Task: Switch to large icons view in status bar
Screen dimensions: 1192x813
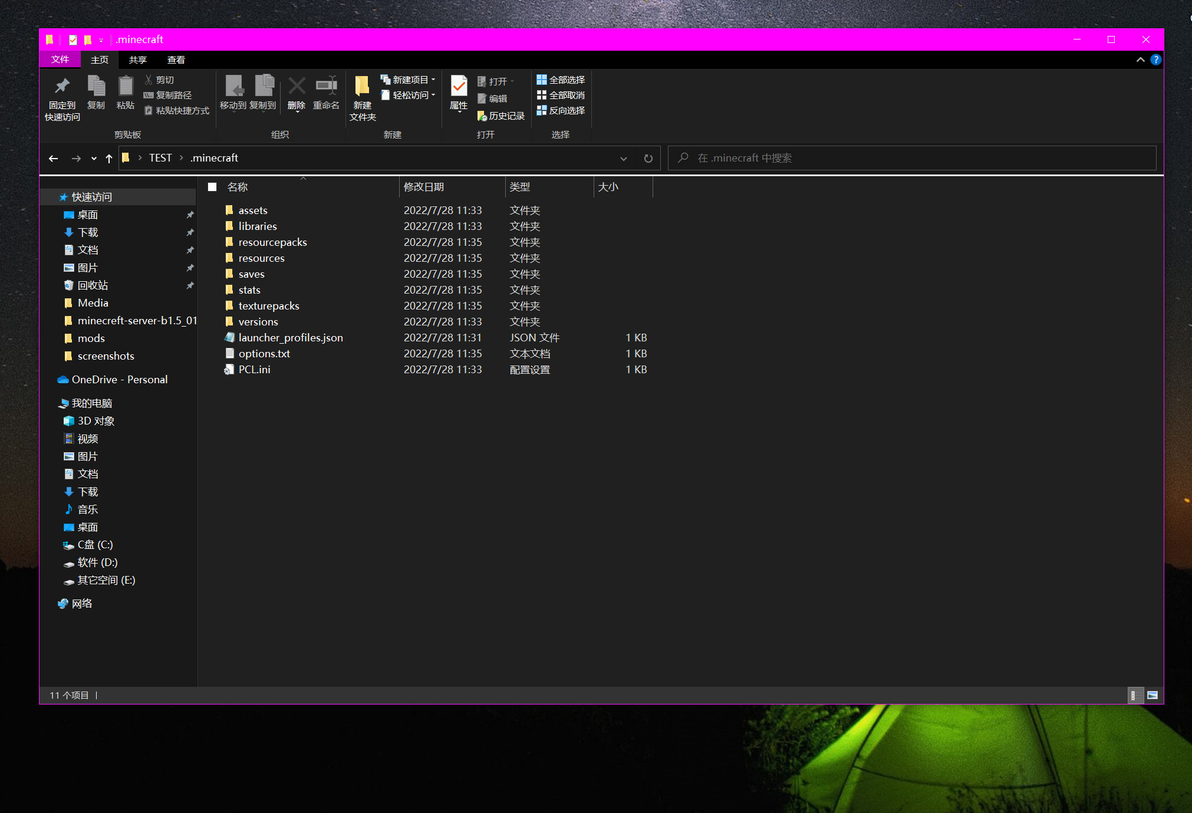Action: pos(1152,695)
